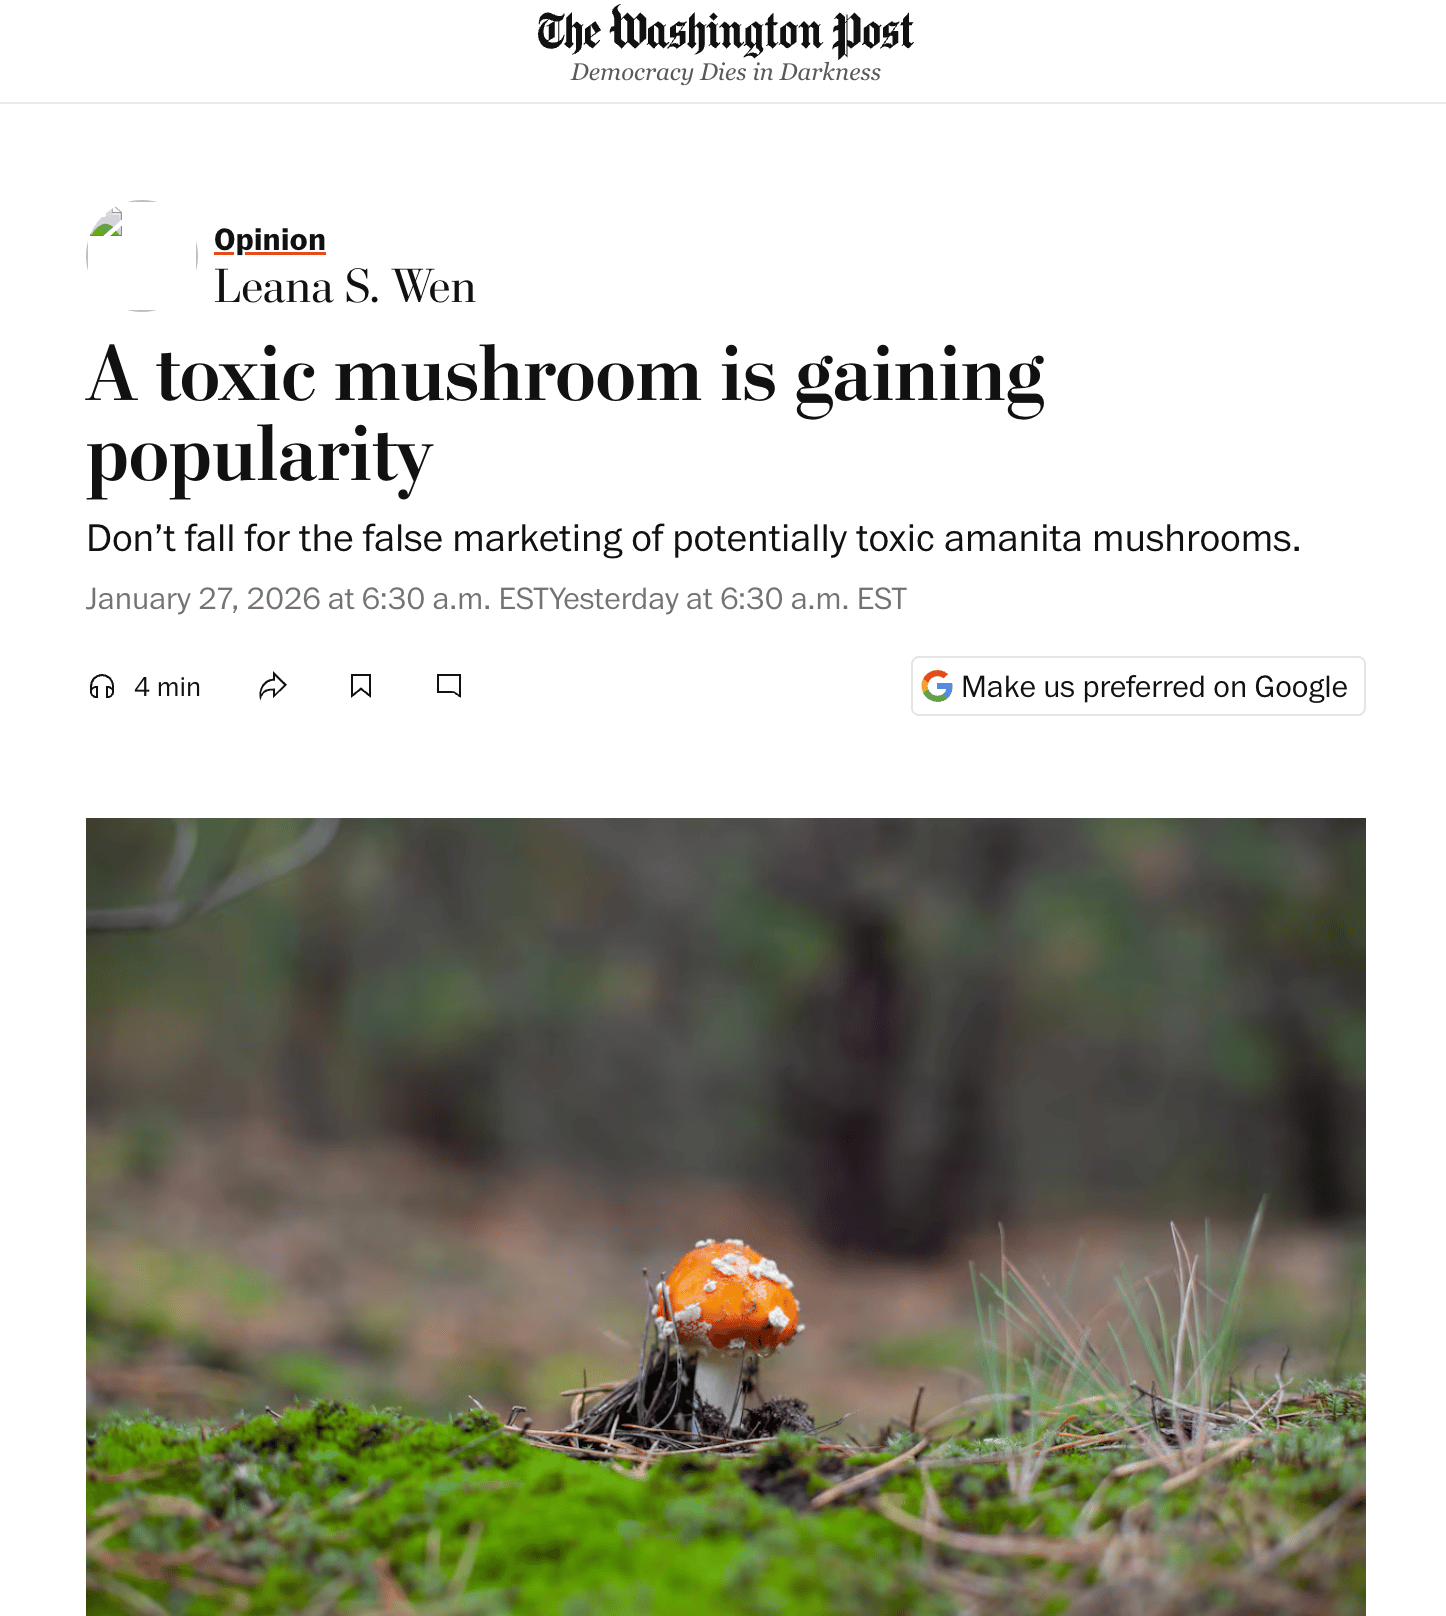Click the toxic mushroom headline
This screenshot has height=1616, width=1446.
click(566, 415)
